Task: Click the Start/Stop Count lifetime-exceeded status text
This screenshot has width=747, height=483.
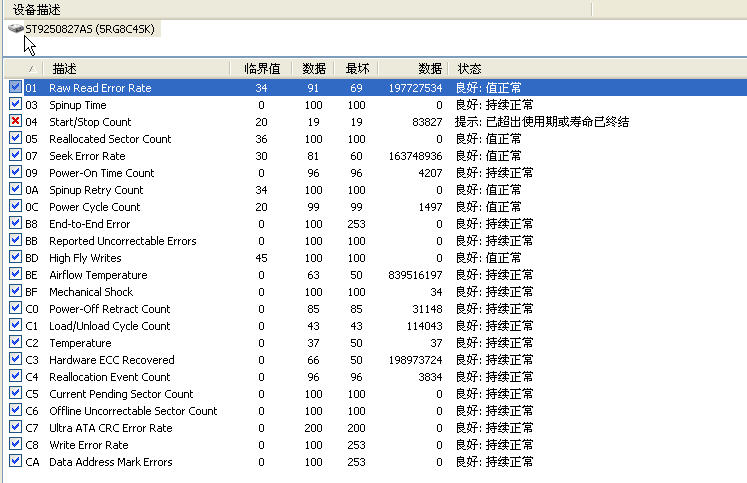Action: pyautogui.click(x=541, y=122)
